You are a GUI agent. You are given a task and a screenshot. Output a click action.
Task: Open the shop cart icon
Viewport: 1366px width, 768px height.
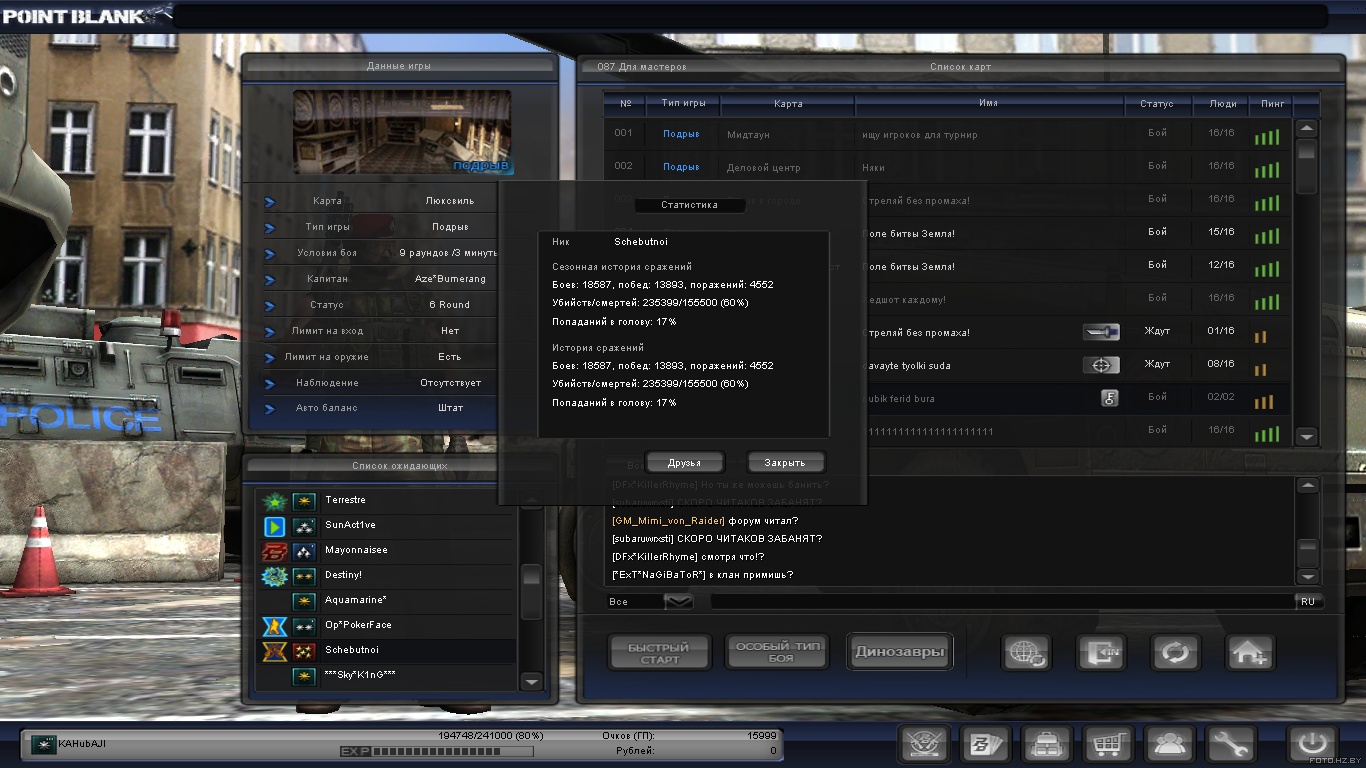tap(1108, 745)
